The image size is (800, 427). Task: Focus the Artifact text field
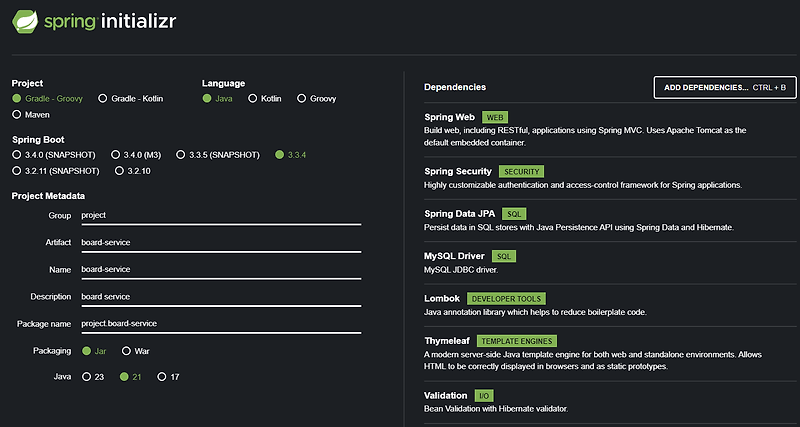(x=220, y=242)
